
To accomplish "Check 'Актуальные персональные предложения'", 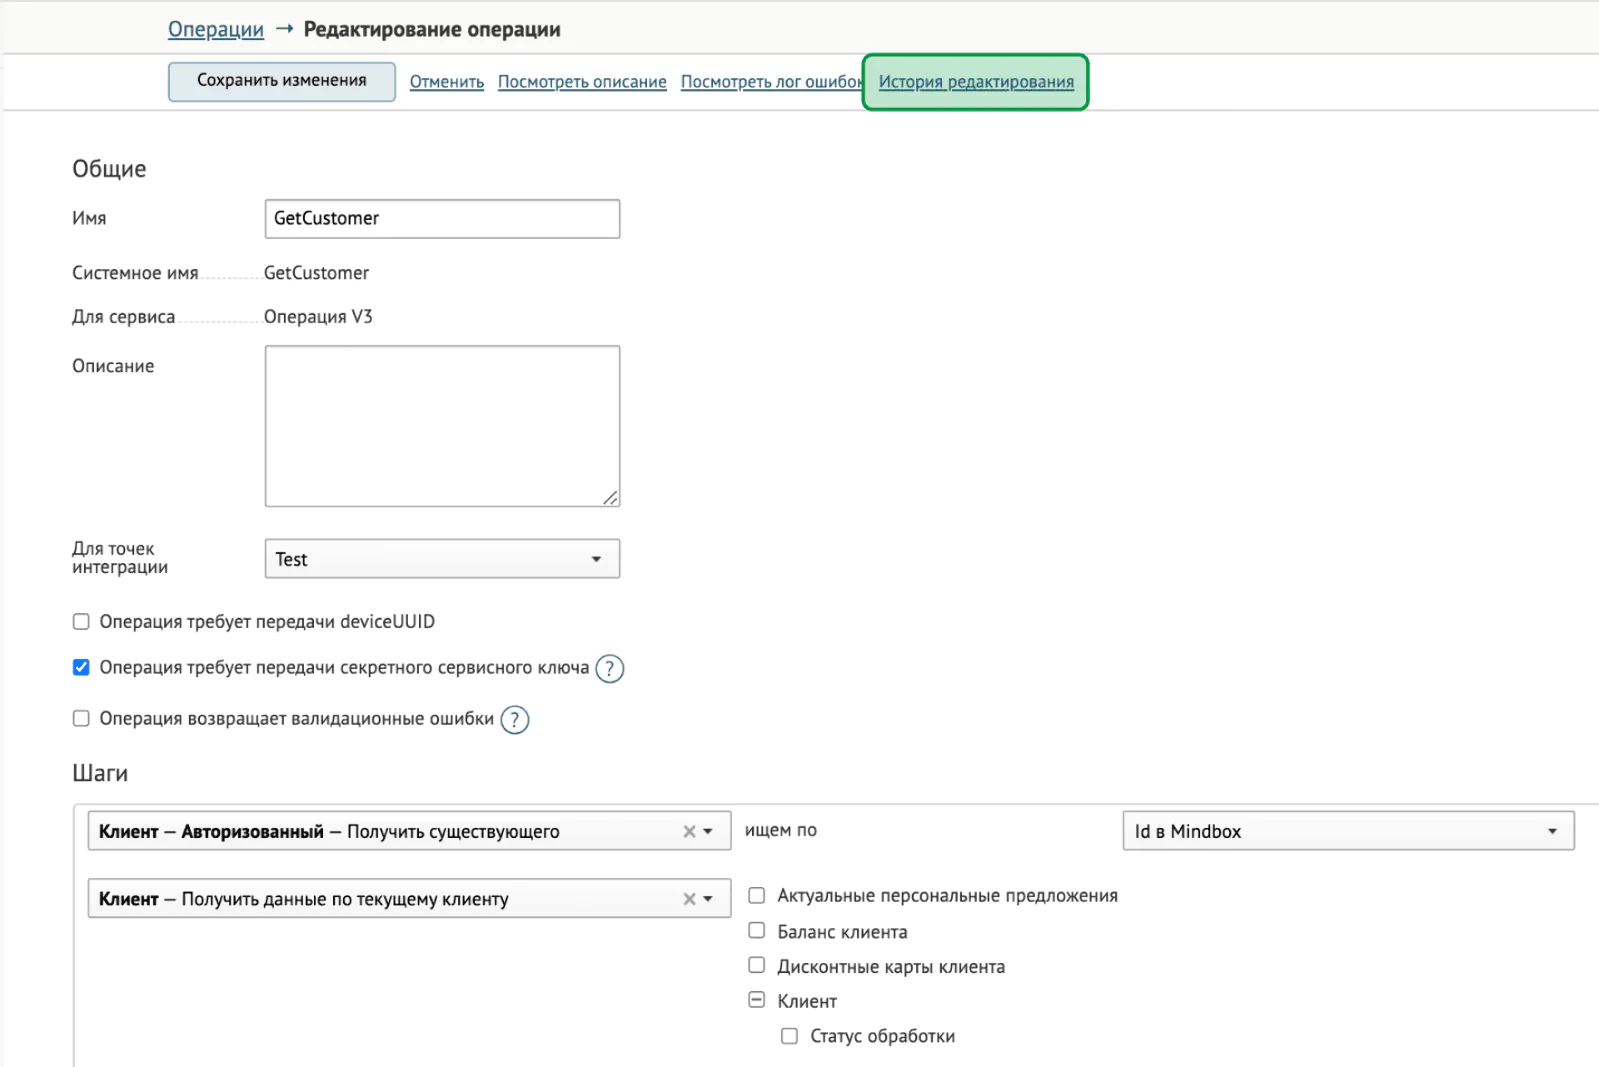I will [x=757, y=895].
